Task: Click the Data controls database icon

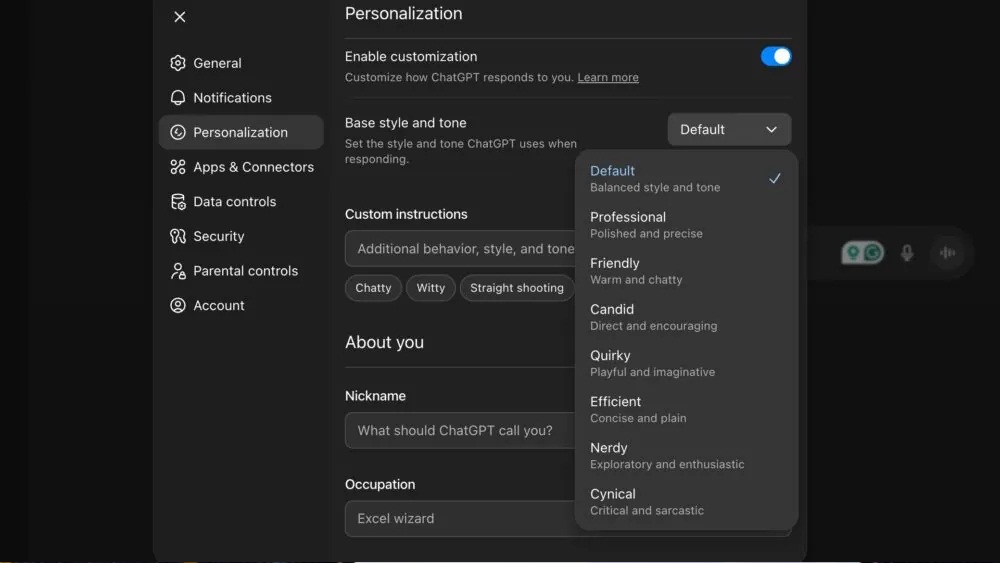Action: (x=178, y=202)
